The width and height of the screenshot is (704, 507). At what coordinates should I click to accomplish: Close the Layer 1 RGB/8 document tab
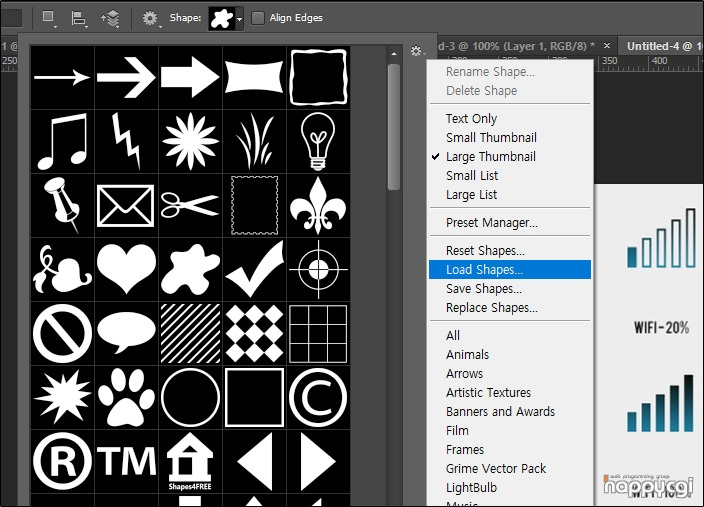607,46
